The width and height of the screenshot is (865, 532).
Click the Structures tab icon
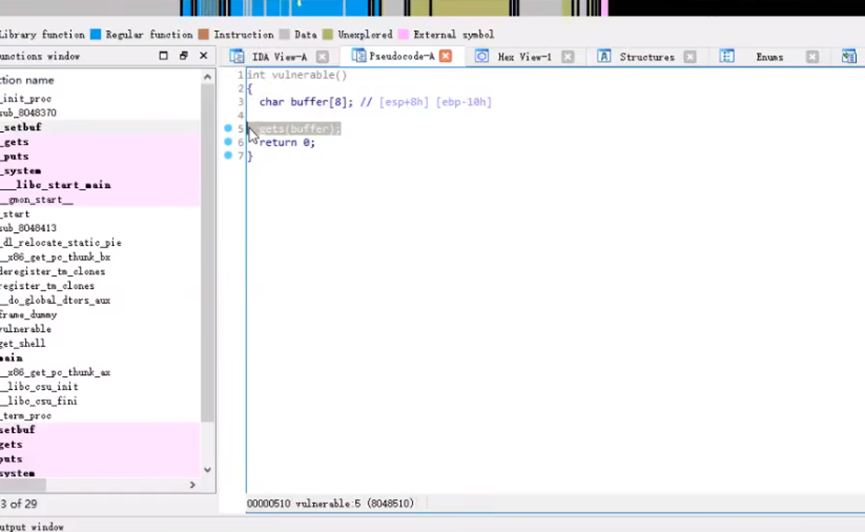pyautogui.click(x=604, y=57)
